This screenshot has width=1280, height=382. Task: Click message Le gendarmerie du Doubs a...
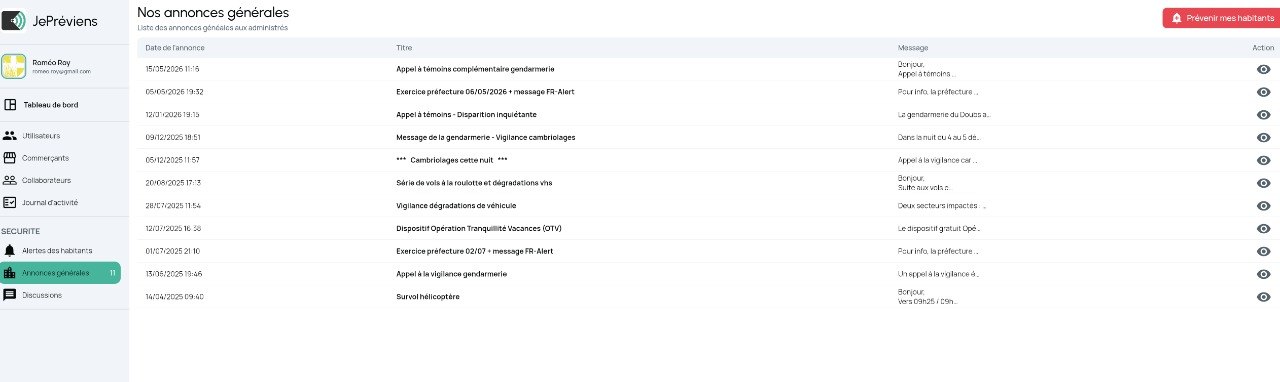point(945,115)
